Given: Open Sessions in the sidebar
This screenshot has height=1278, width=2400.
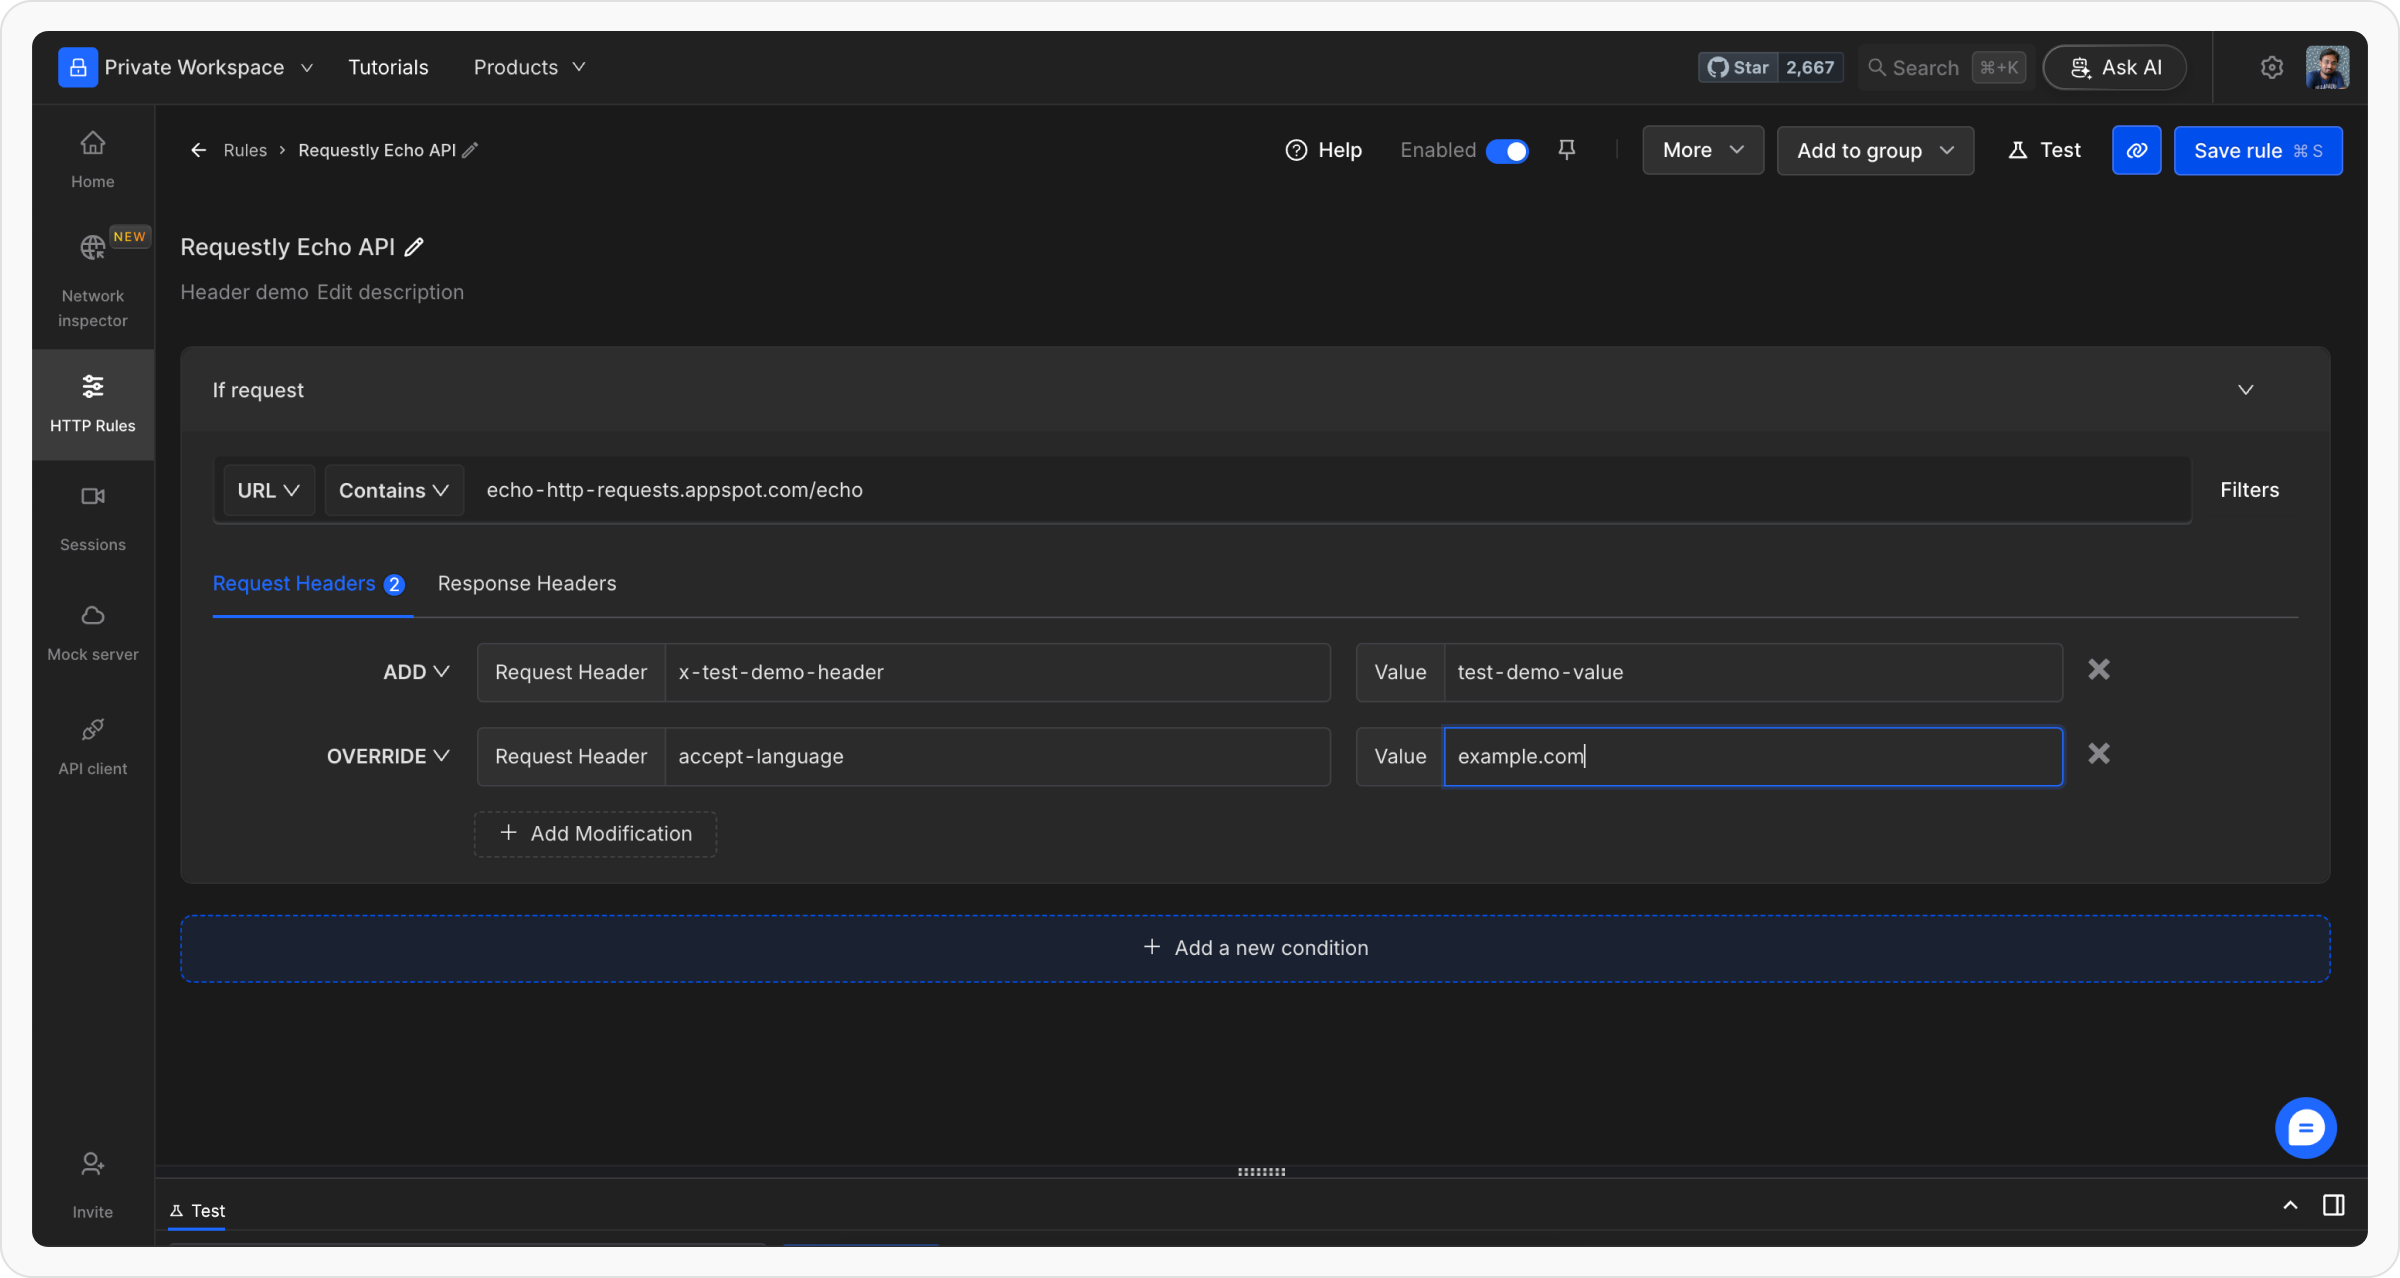Looking at the screenshot, I should [92, 517].
